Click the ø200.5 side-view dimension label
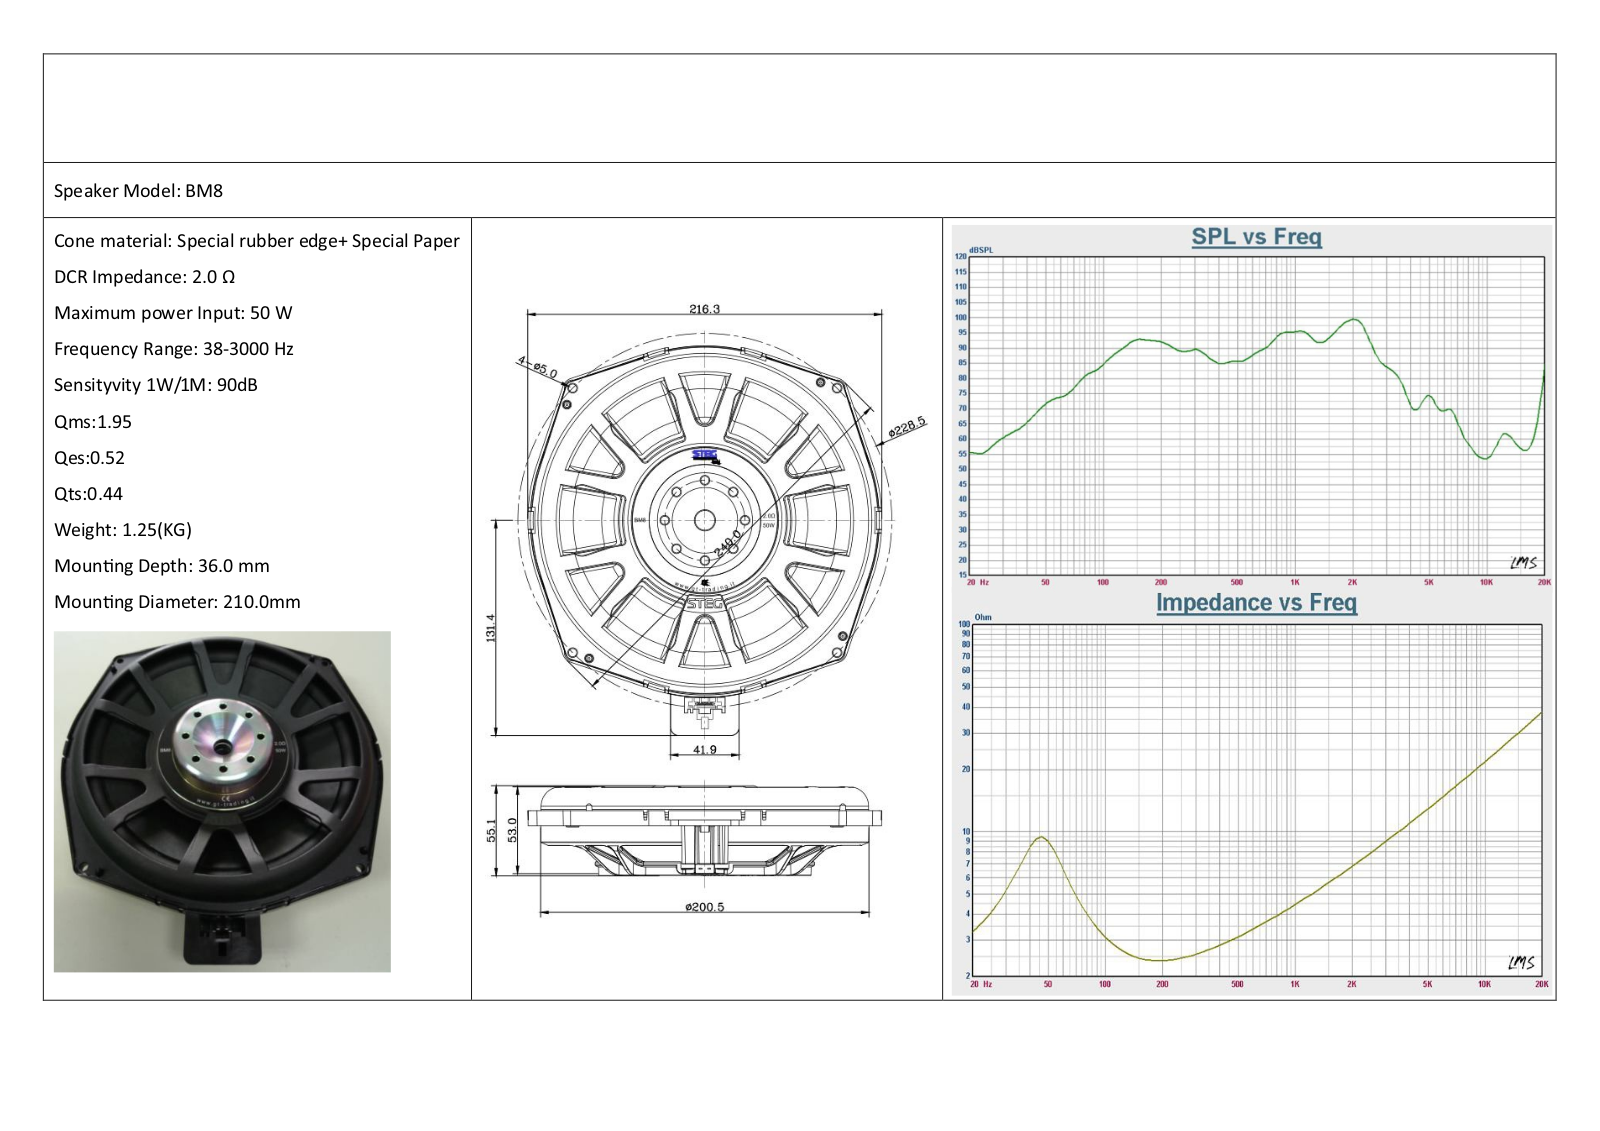Image resolution: width=1600 pixels, height=1131 pixels. coord(704,907)
